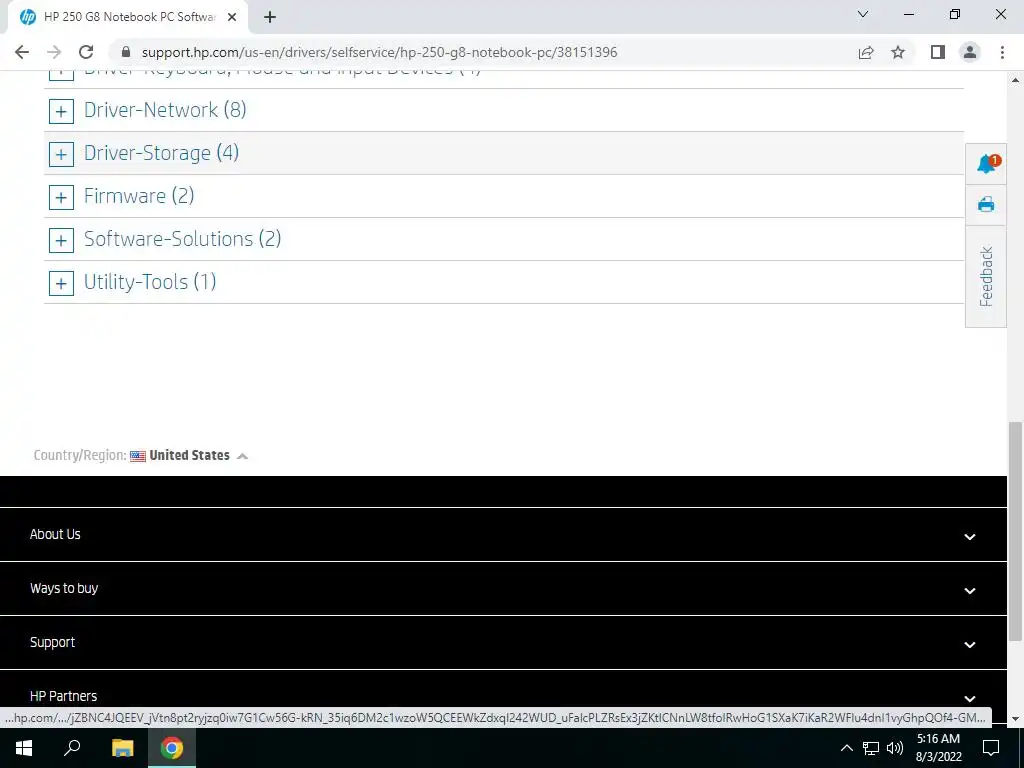Open the volume tray icon
Viewport: 1024px width, 768px height.
(895, 748)
